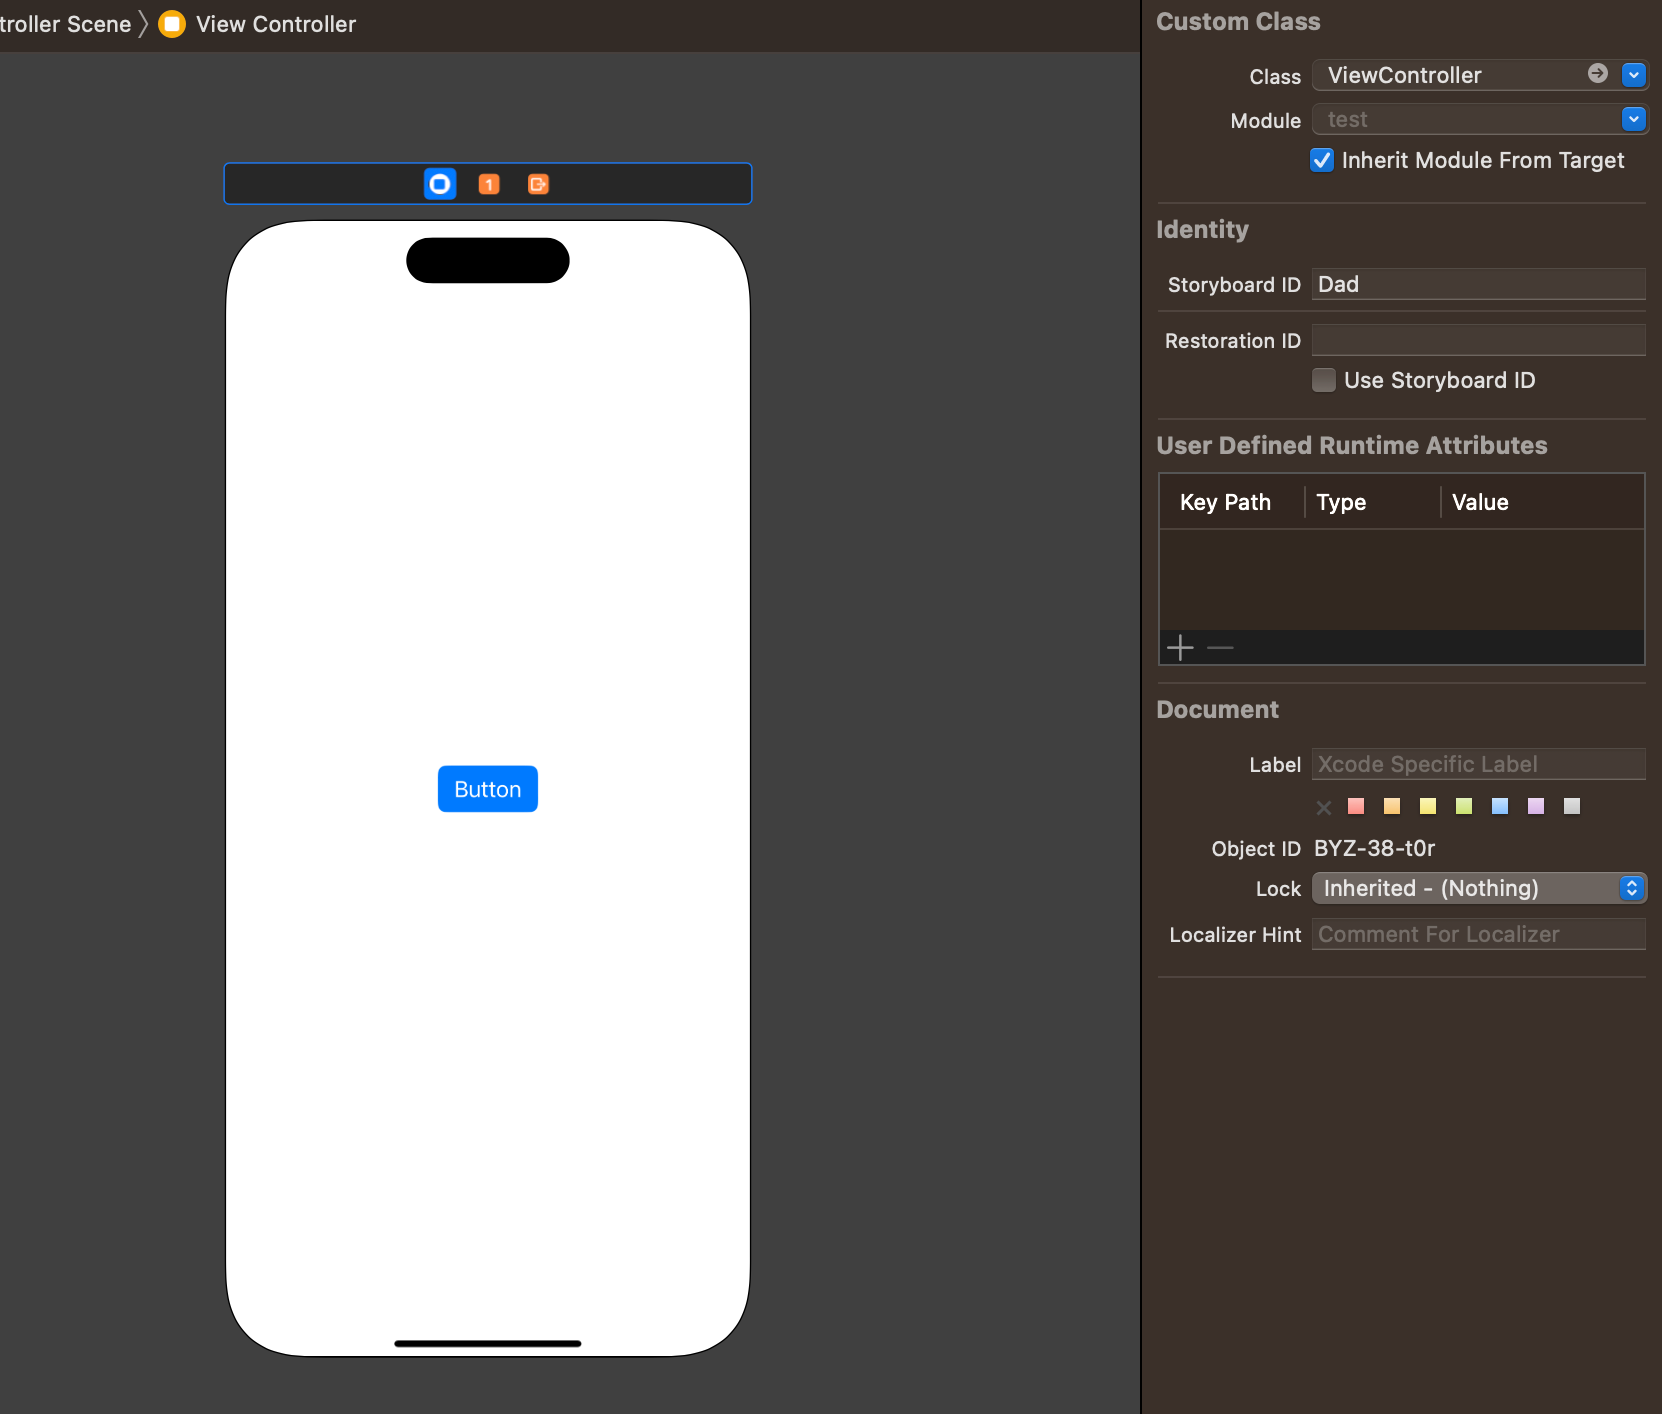Screen dimensions: 1662x1414
Task: Click the Xcode Specific Label field
Action: 1479,764
